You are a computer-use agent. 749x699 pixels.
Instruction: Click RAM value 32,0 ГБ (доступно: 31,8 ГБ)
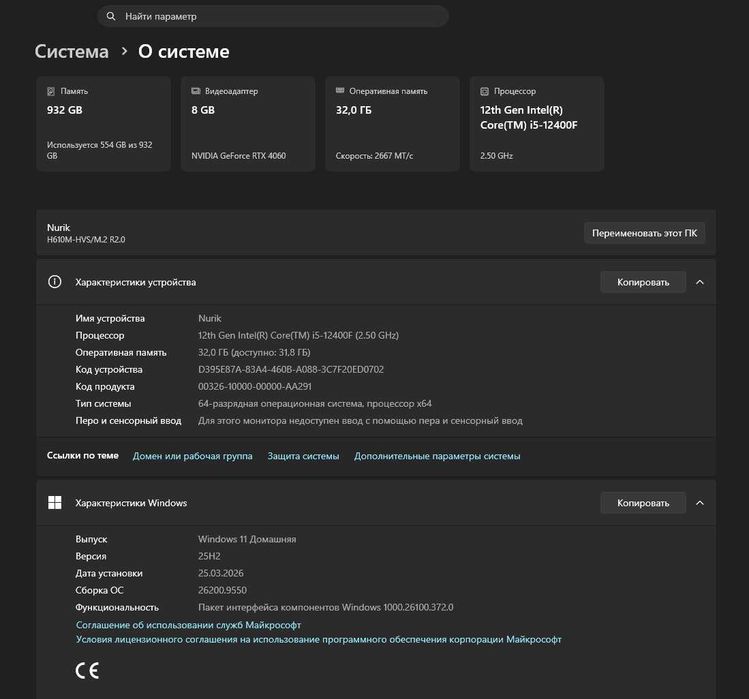[254, 352]
